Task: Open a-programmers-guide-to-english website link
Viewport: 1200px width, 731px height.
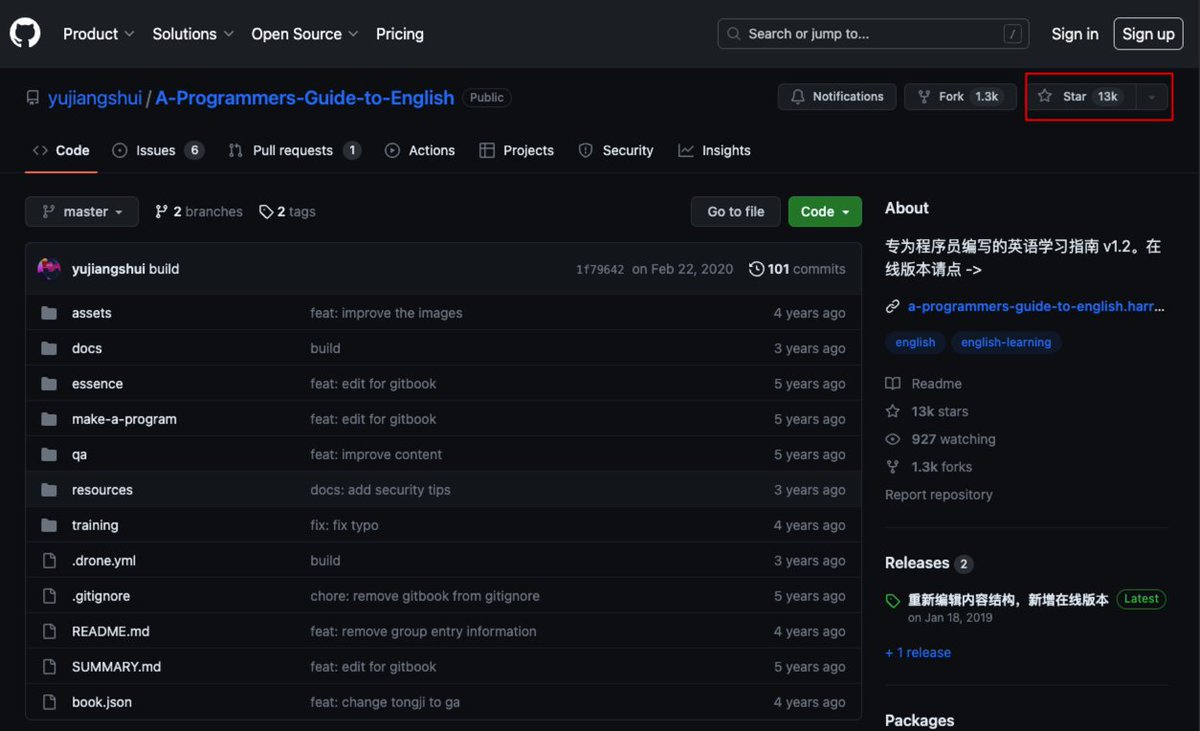Action: (x=1036, y=307)
